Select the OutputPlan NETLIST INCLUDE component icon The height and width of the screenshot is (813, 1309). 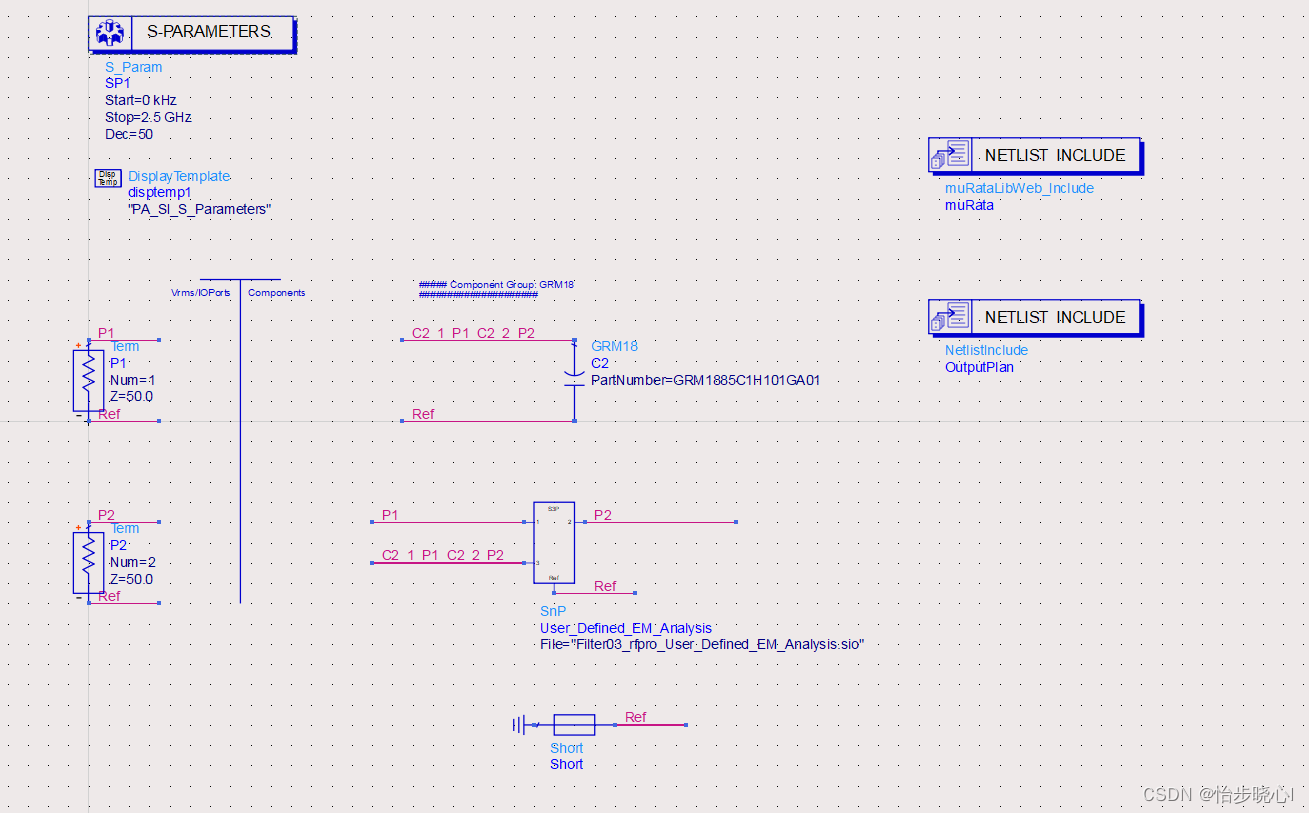coord(949,317)
